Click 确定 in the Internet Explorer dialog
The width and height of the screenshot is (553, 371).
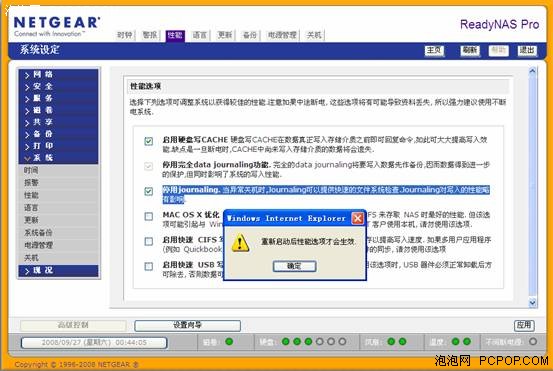pos(294,266)
